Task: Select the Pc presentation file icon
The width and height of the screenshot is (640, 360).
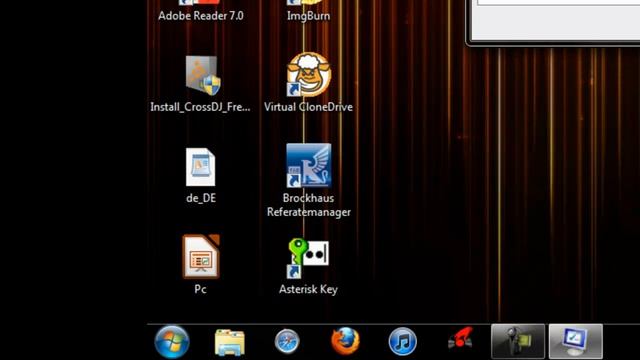Action: click(201, 256)
